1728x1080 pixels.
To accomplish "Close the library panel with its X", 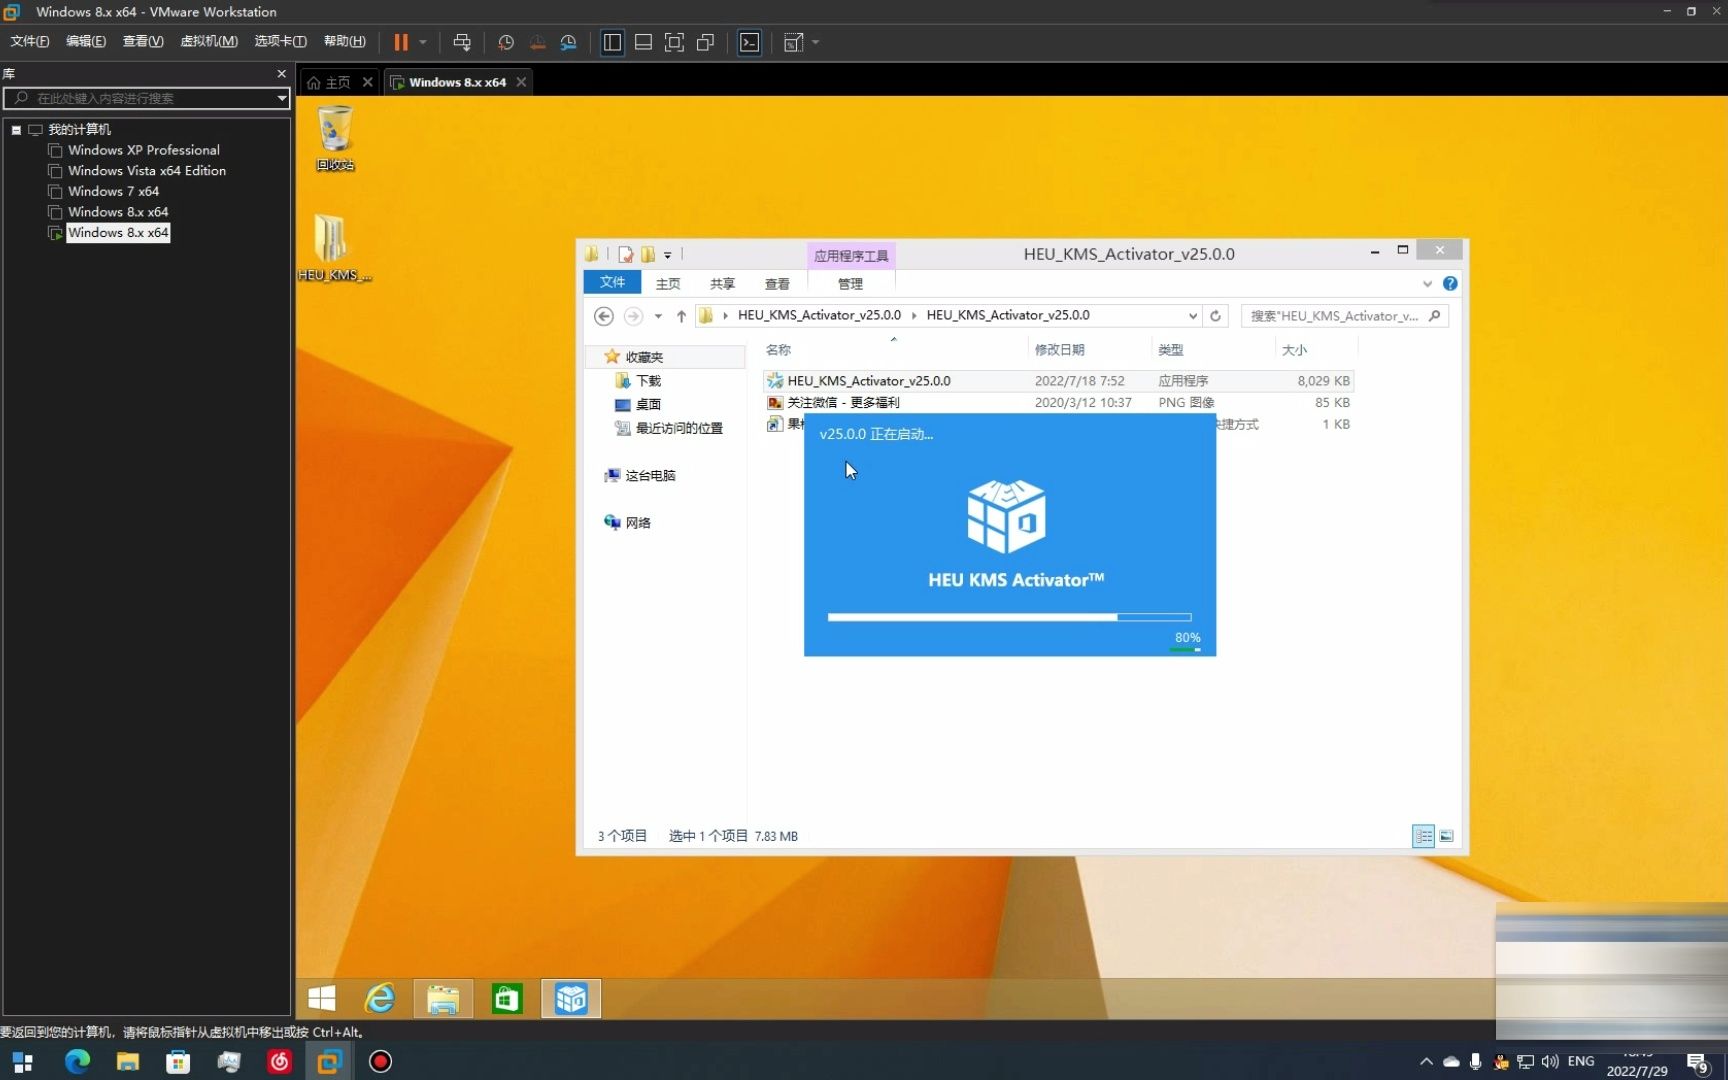I will pyautogui.click(x=281, y=74).
